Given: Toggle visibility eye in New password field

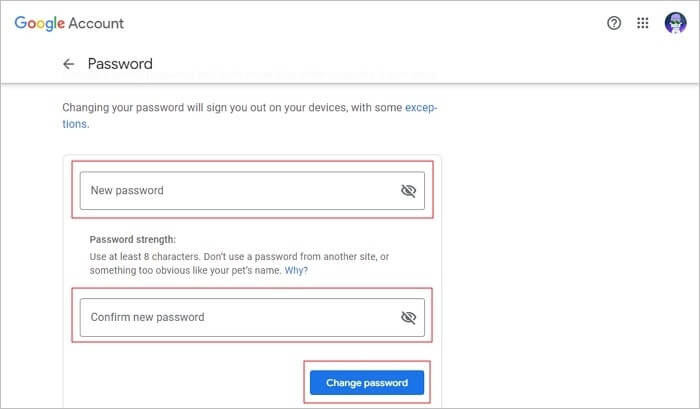Looking at the screenshot, I should tap(408, 190).
